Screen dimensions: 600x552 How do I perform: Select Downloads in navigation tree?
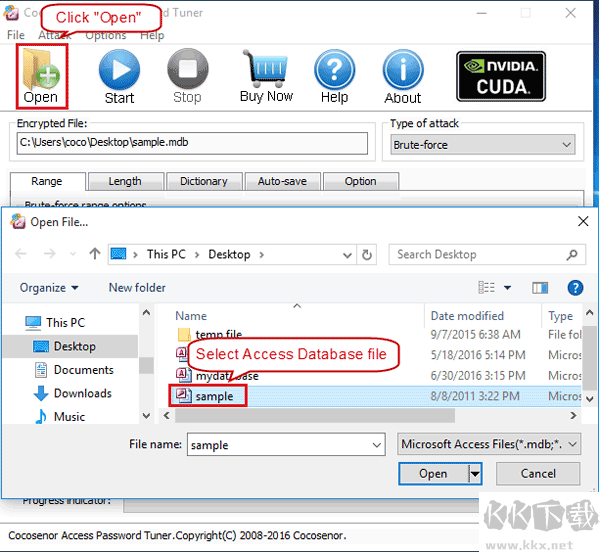pyautogui.click(x=73, y=393)
